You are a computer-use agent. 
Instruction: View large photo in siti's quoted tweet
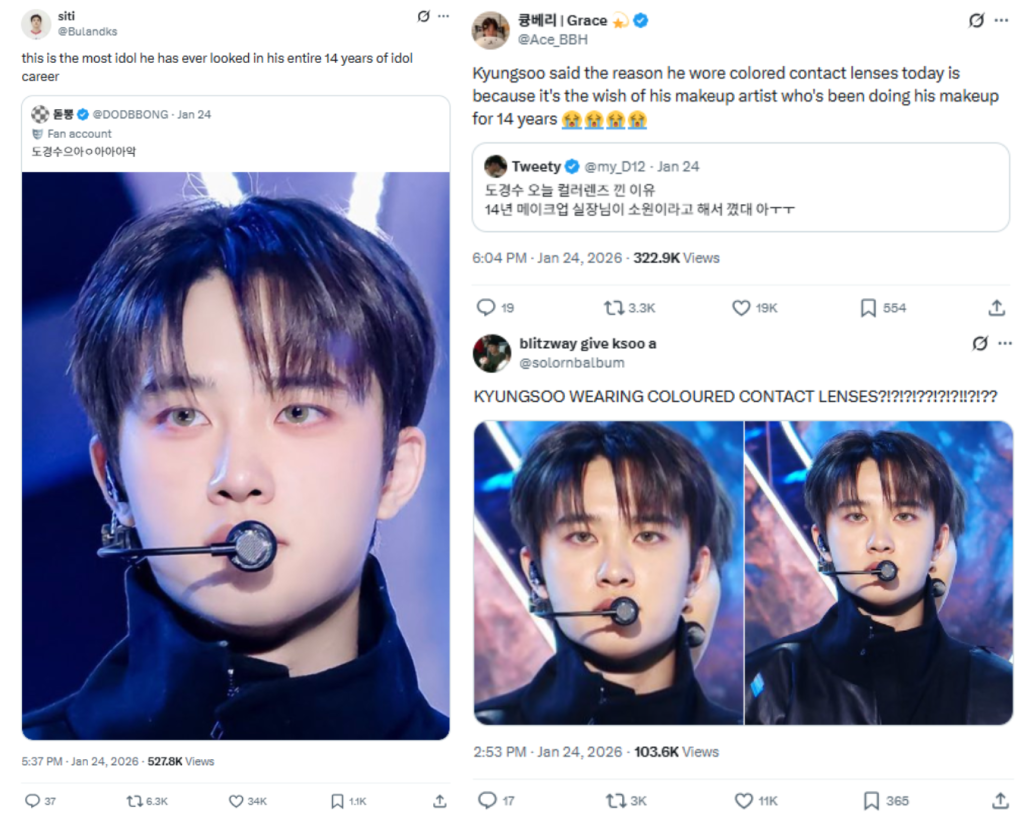pos(236,456)
